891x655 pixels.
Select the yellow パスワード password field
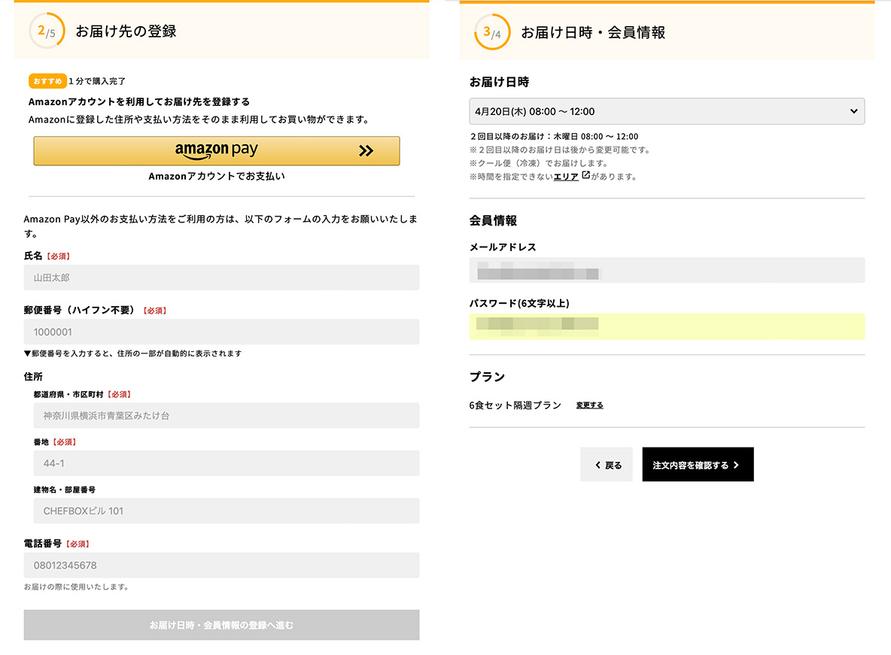(666, 326)
